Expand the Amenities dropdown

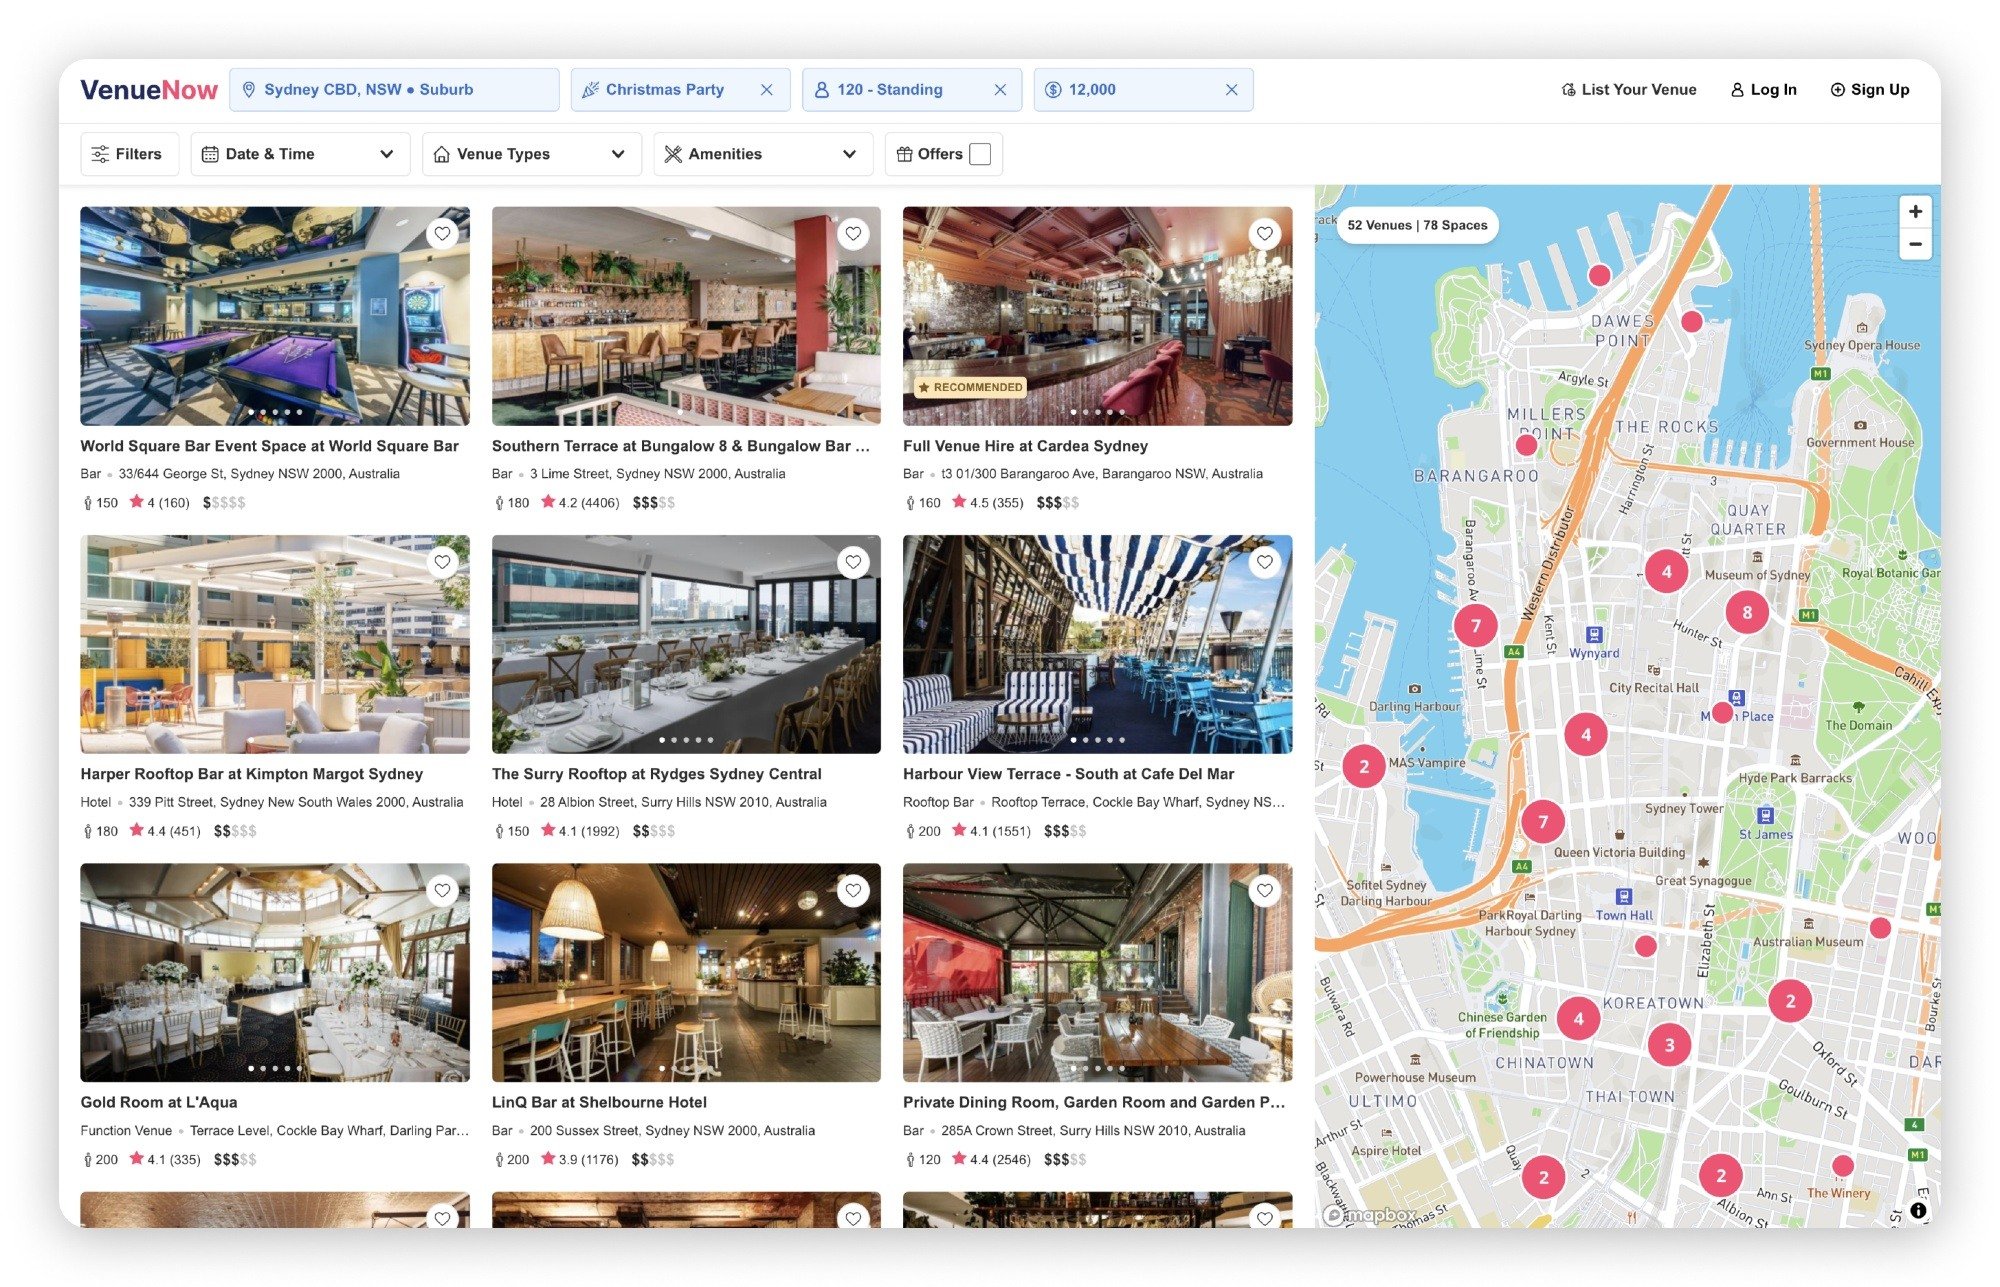click(x=763, y=154)
